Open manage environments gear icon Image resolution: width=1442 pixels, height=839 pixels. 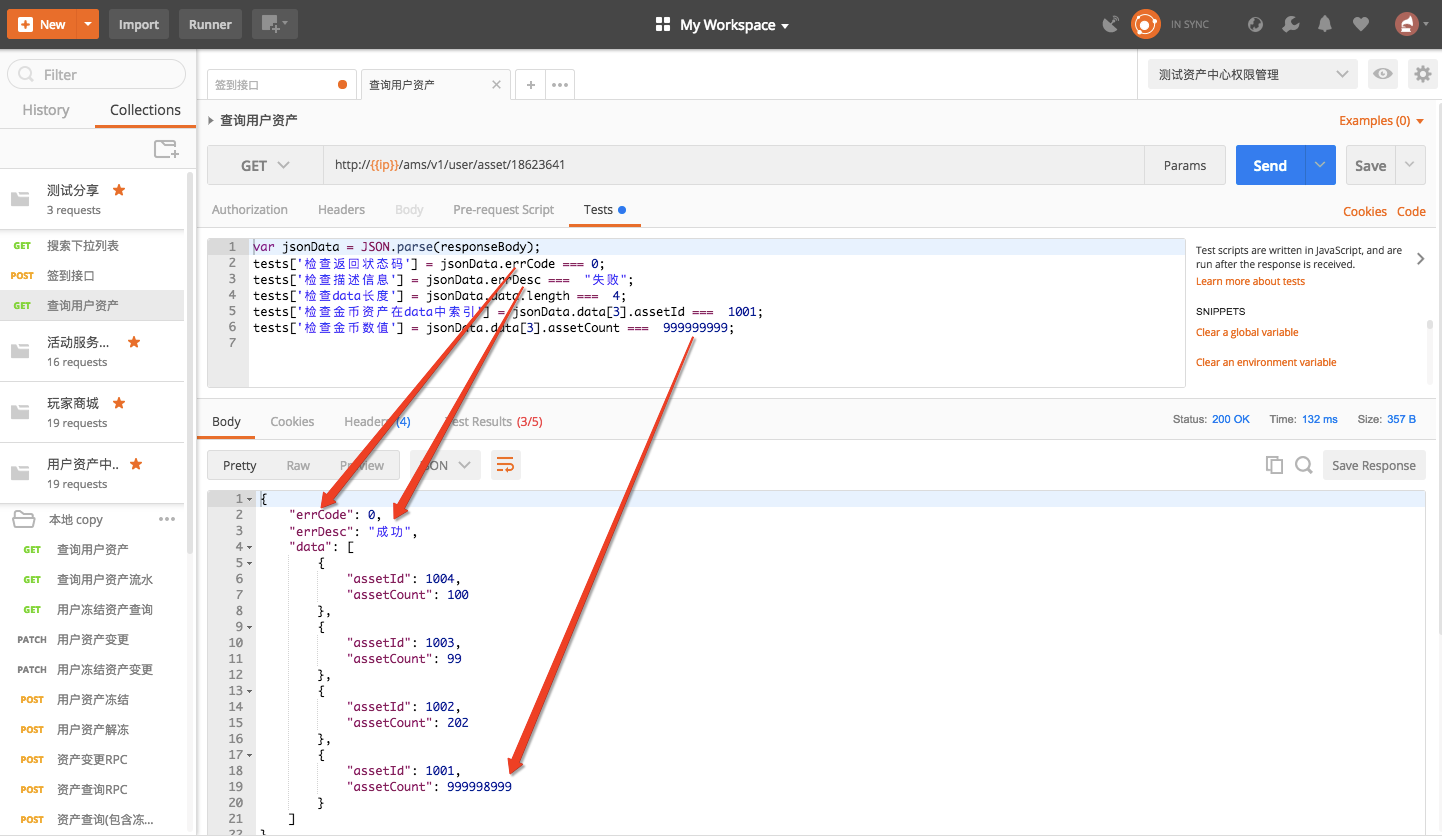coord(1422,74)
